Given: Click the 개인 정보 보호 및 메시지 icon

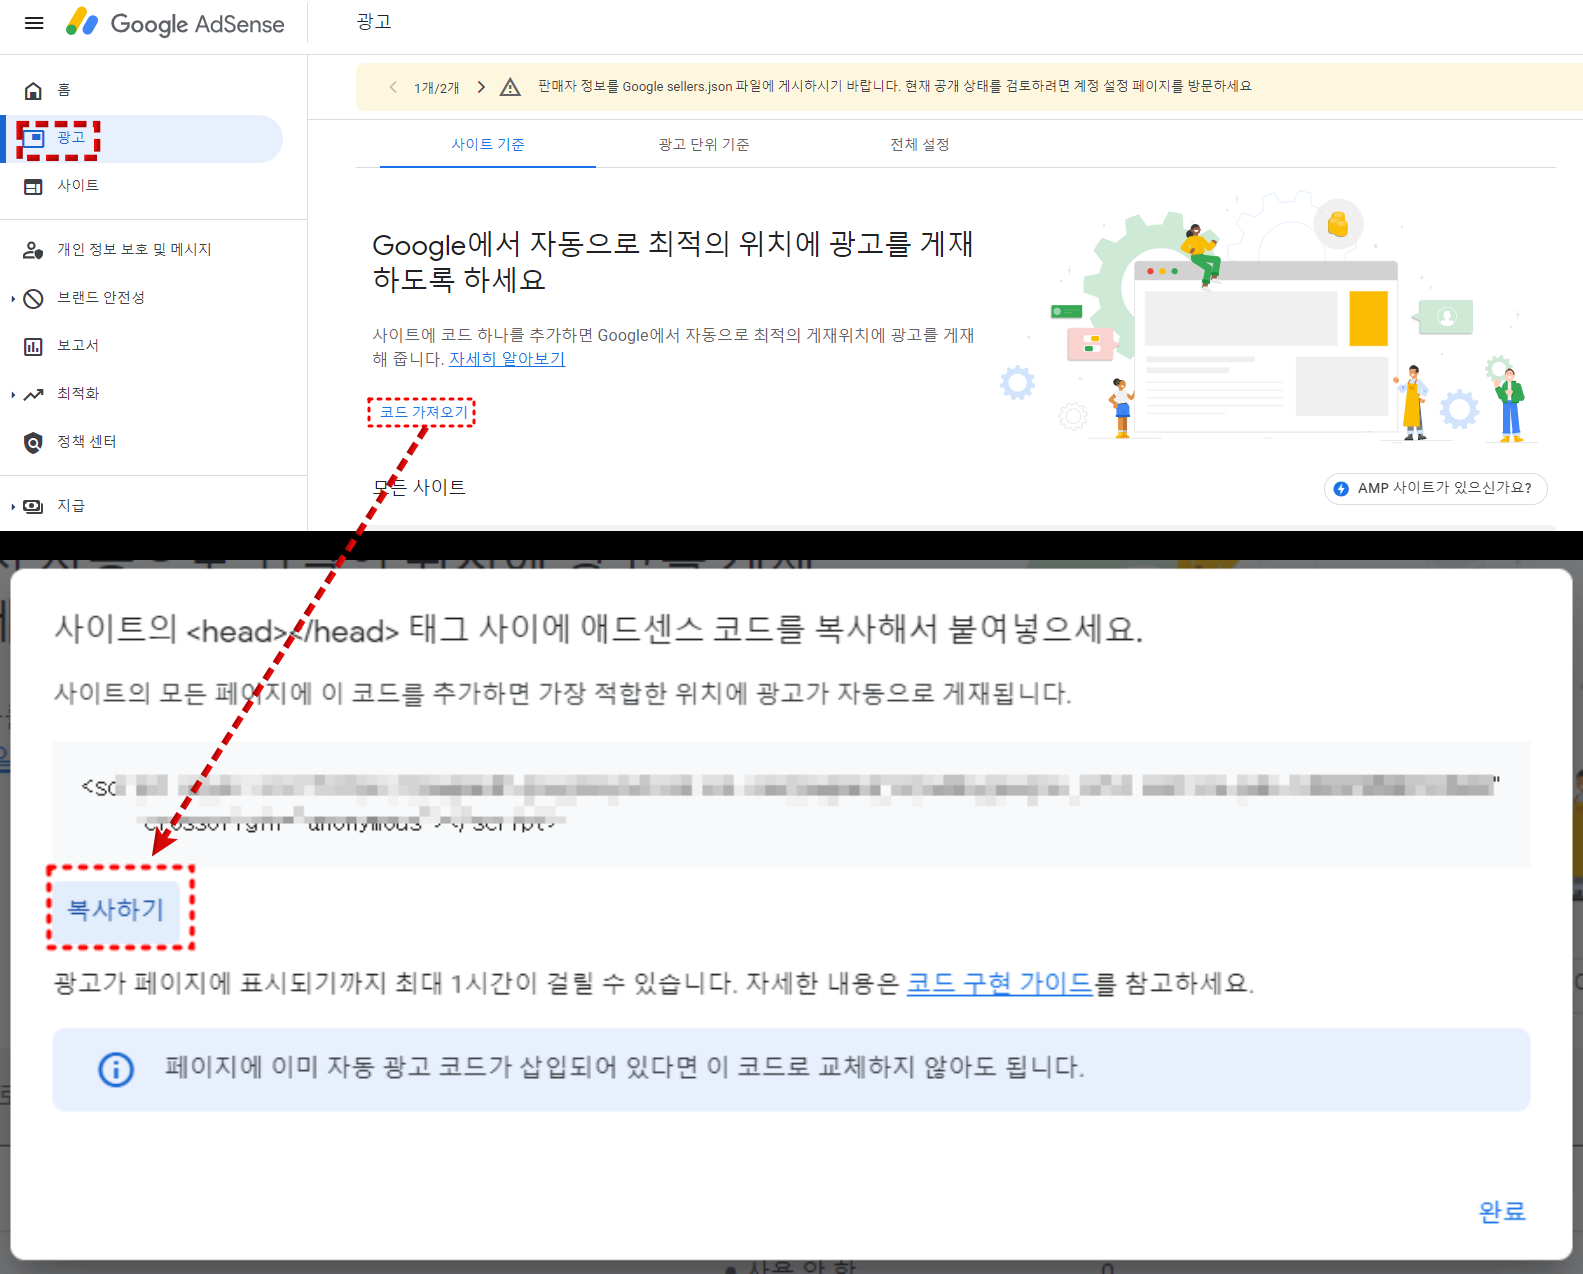Looking at the screenshot, I should pyautogui.click(x=33, y=250).
